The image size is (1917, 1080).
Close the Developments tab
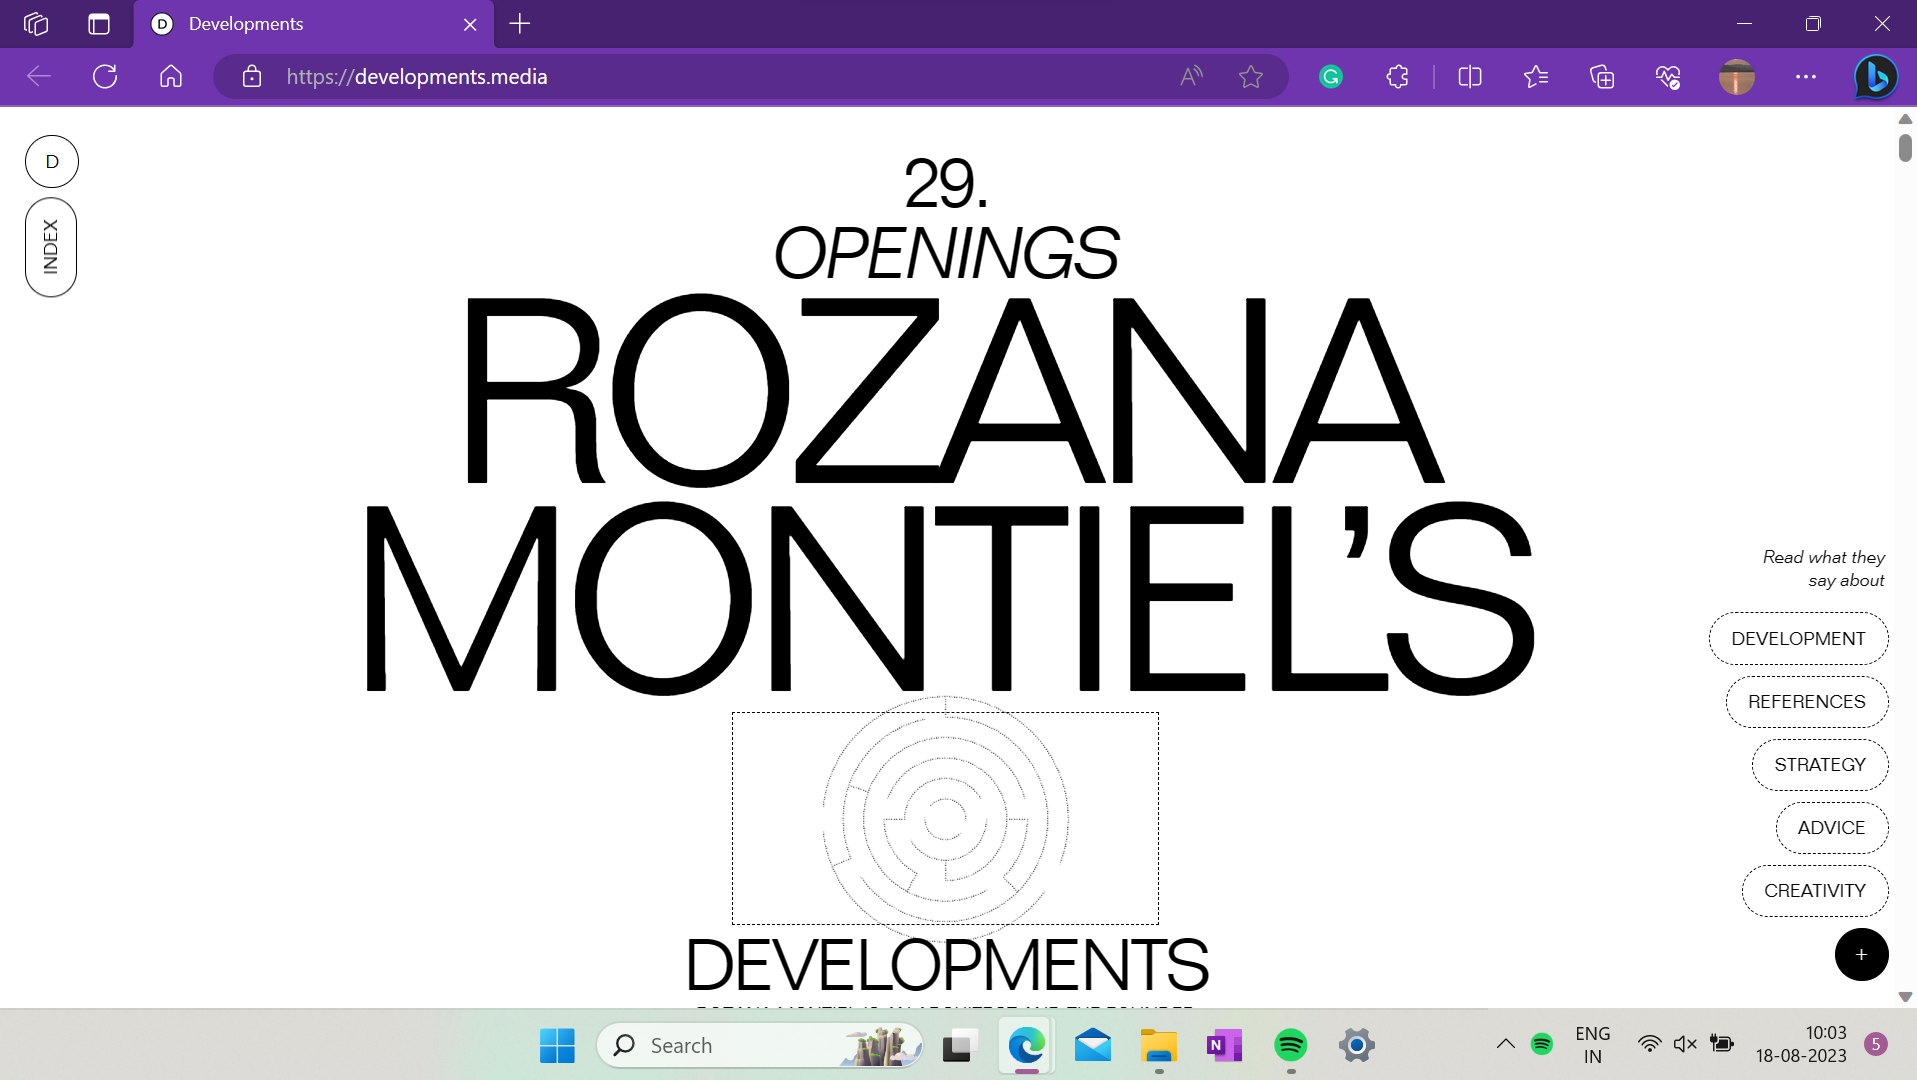coord(470,24)
